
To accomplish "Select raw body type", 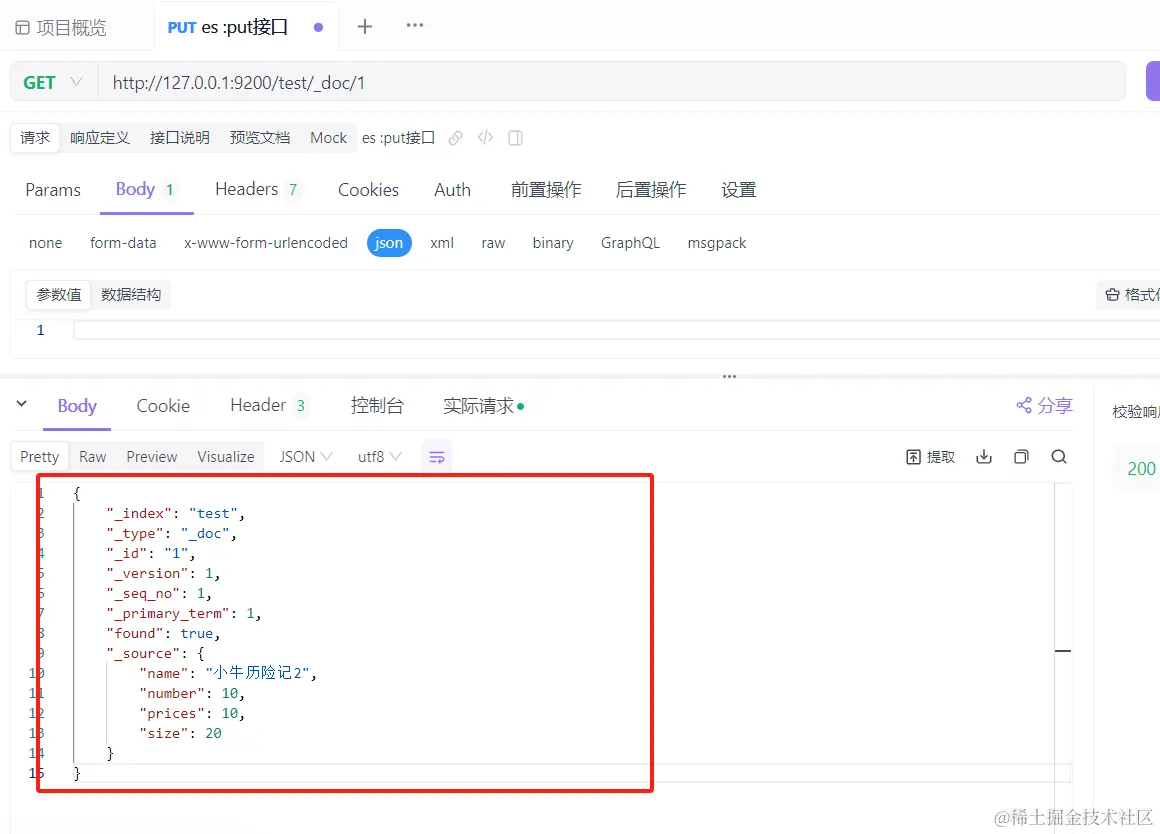I will [x=493, y=243].
